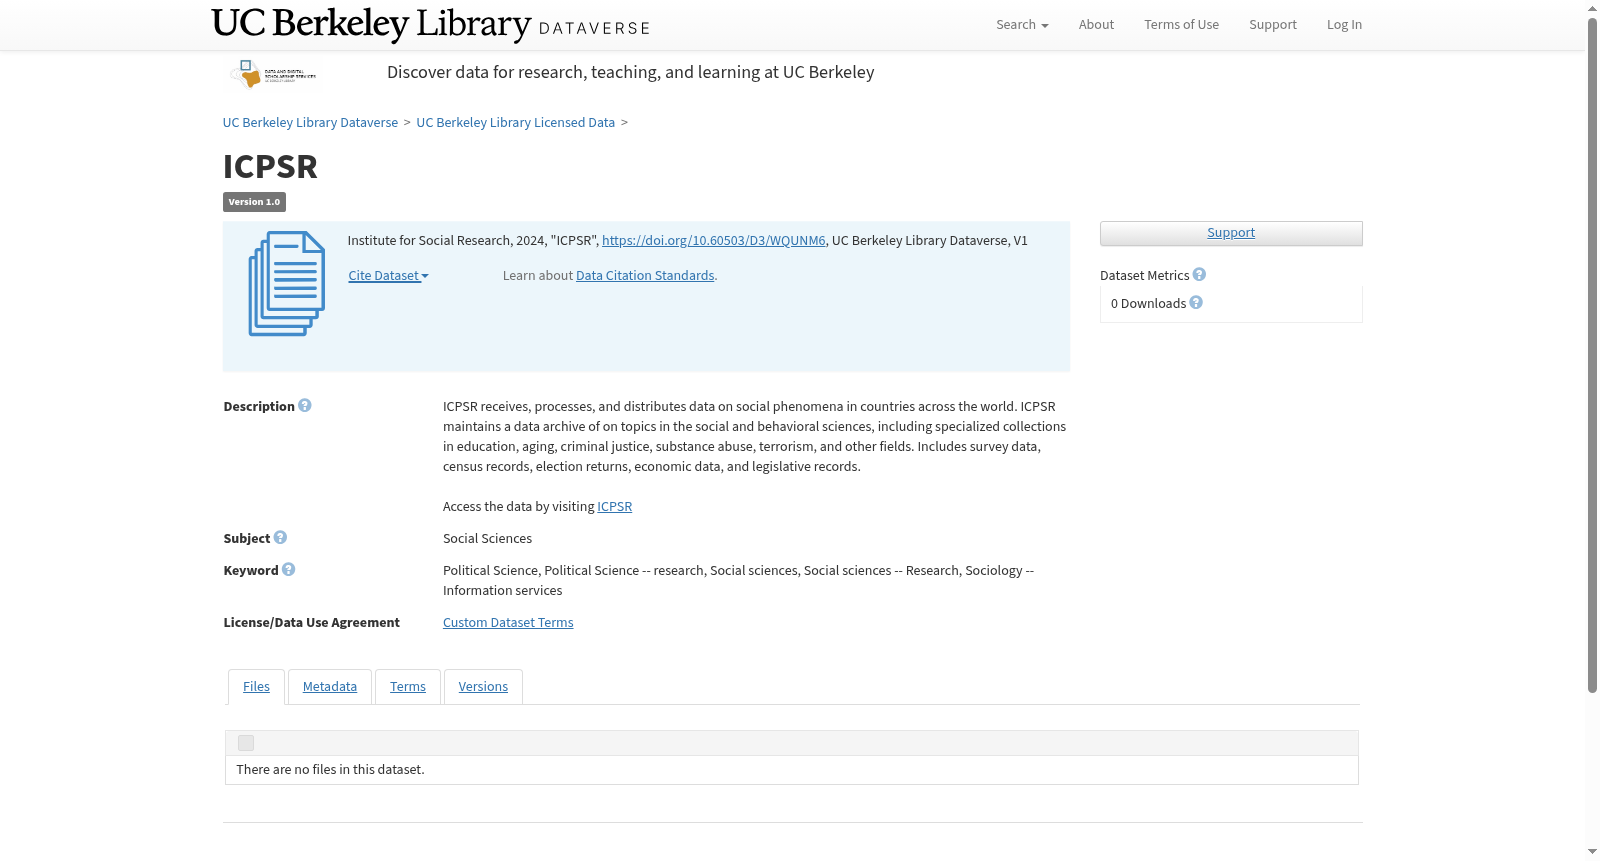Toggle the select-all files checkbox
This screenshot has width=1600, height=861.
tap(246, 743)
